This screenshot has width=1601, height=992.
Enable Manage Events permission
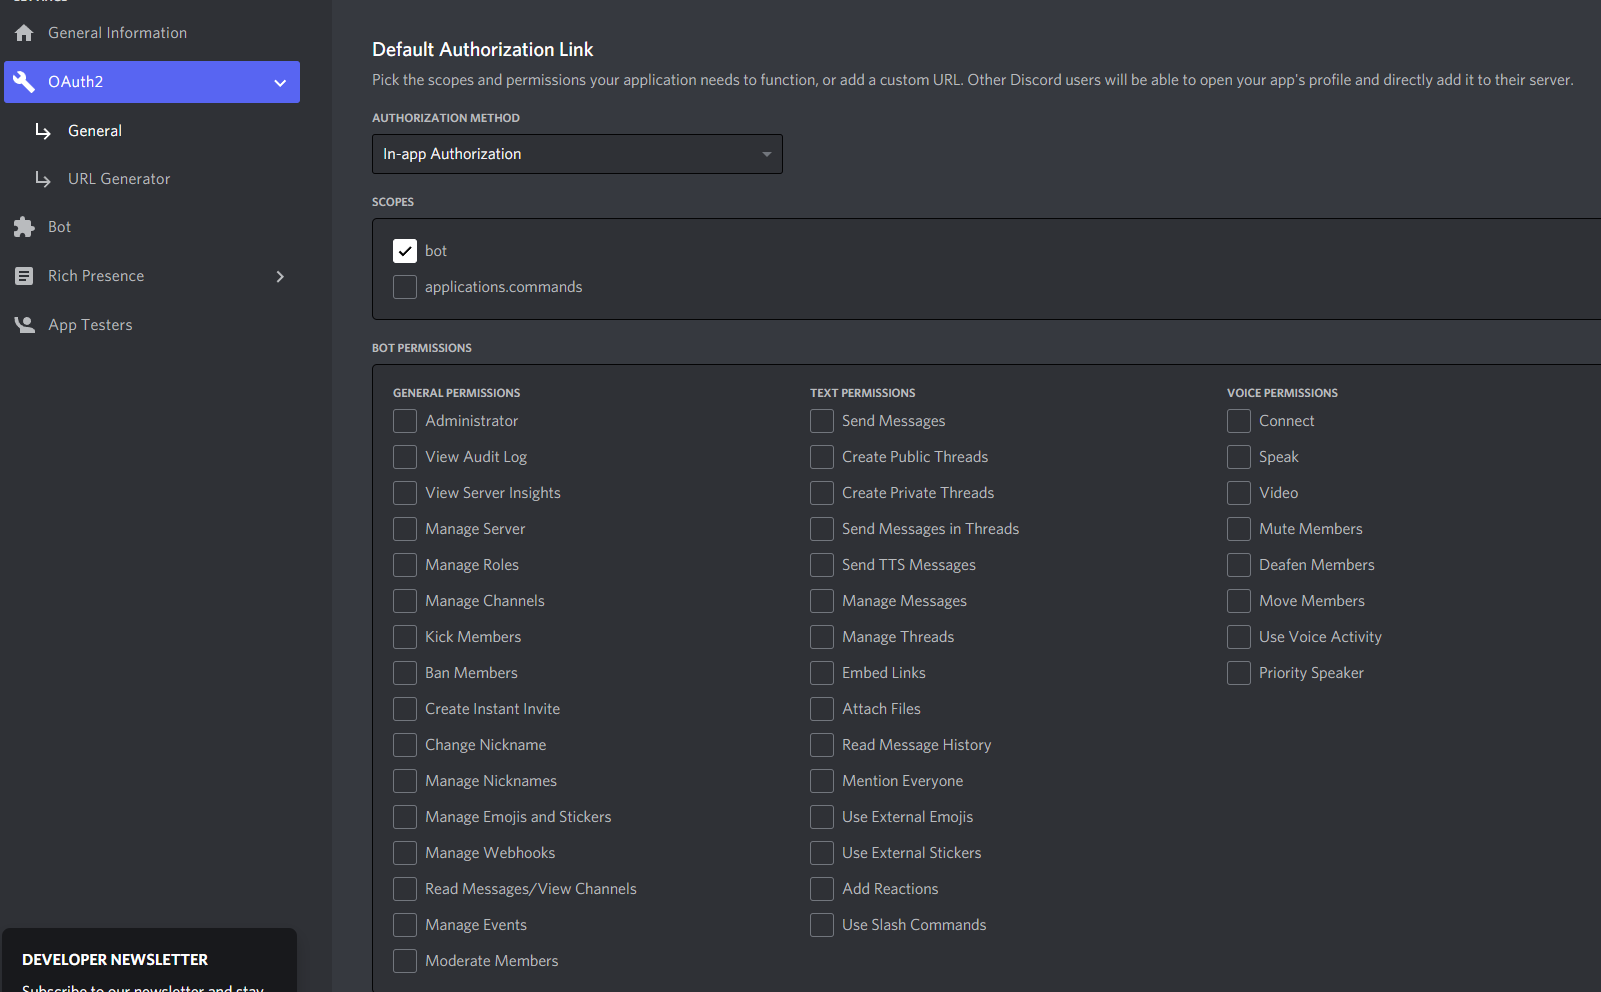(405, 925)
